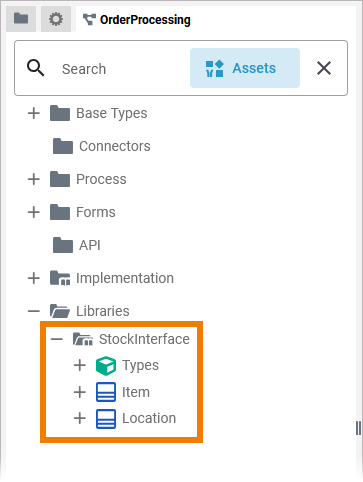Screen dimensions: 363x482
Task: Select the API tree item
Action: point(90,245)
